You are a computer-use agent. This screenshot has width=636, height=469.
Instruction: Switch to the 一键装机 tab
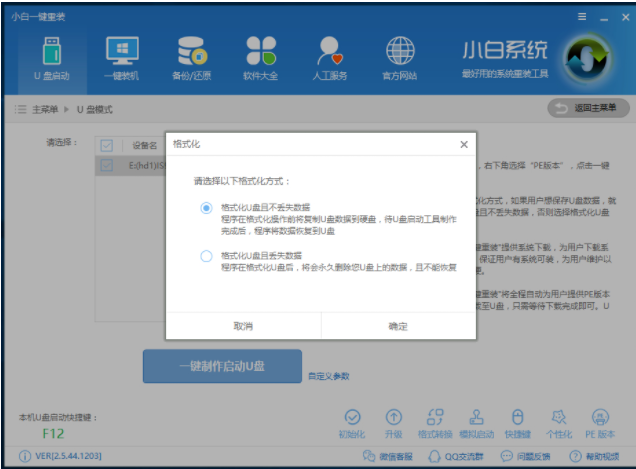pyautogui.click(x=122, y=57)
